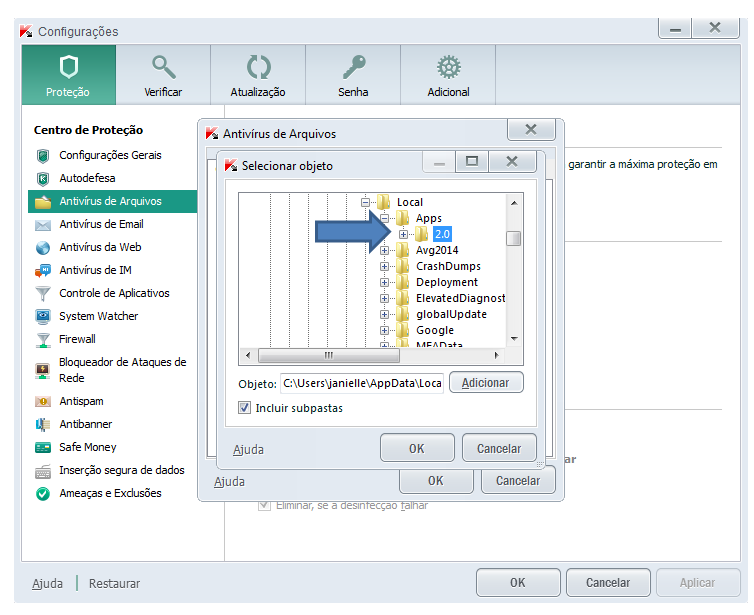Click the Bloqueador de Ataques de Rede icon
This screenshot has width=754, height=615.
(43, 370)
